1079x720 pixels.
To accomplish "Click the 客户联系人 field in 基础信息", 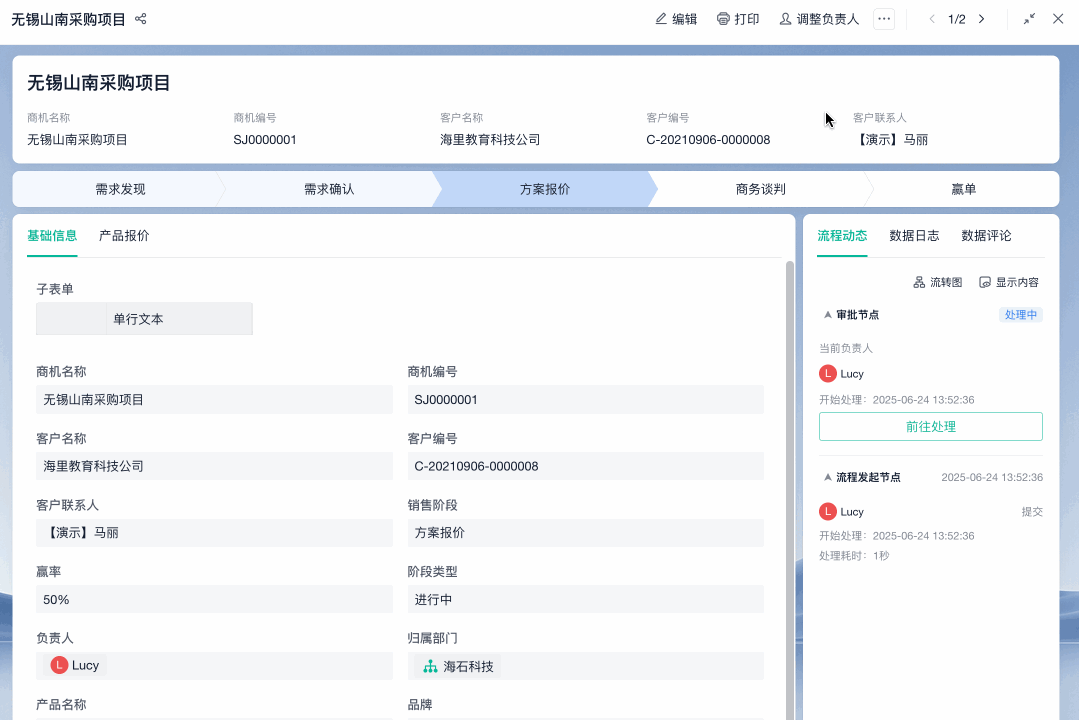I will [x=214, y=533].
